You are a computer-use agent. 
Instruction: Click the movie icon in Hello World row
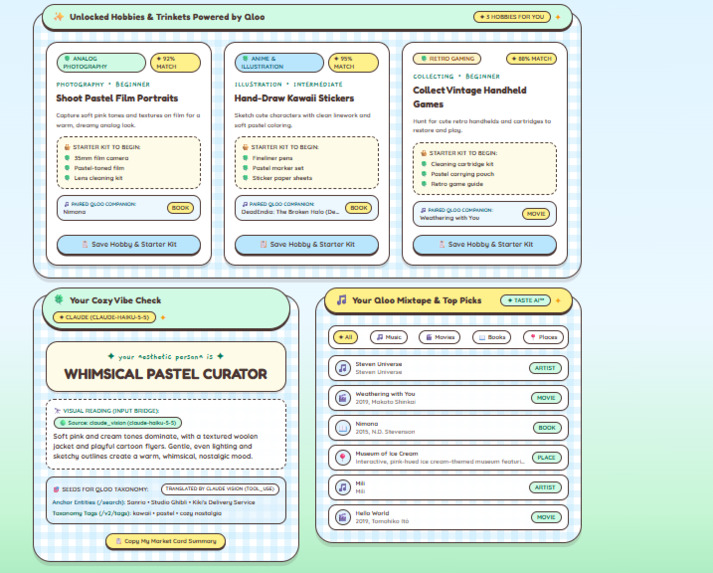point(342,517)
